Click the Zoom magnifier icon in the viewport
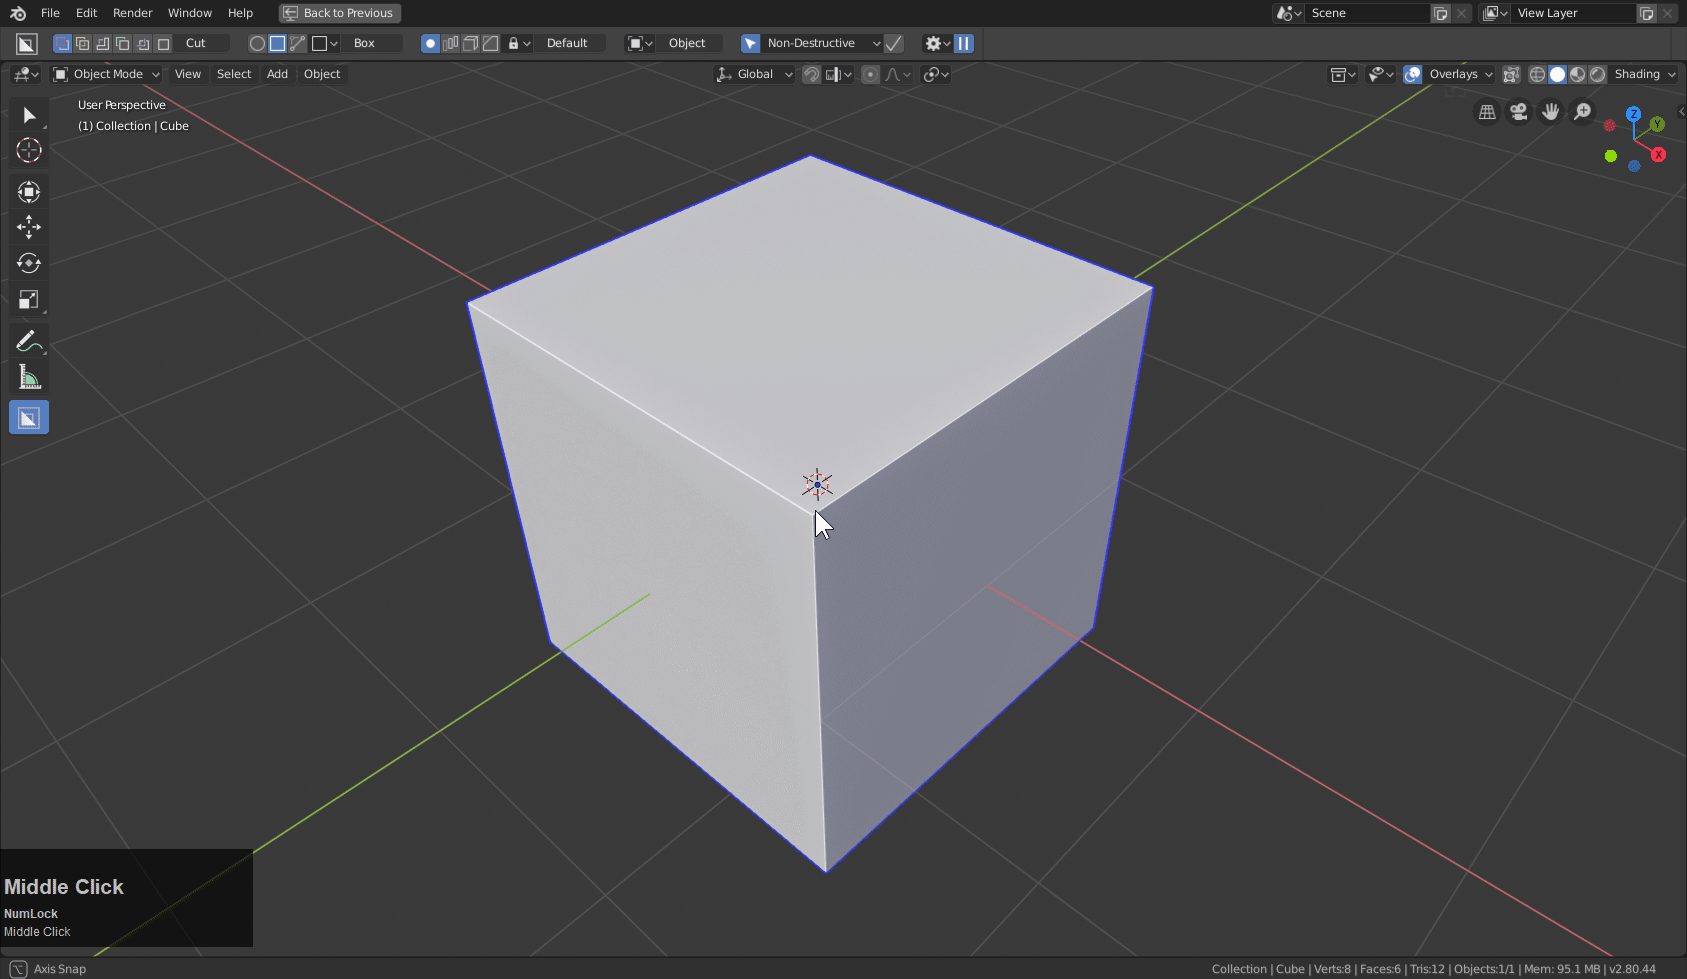 coord(1582,111)
